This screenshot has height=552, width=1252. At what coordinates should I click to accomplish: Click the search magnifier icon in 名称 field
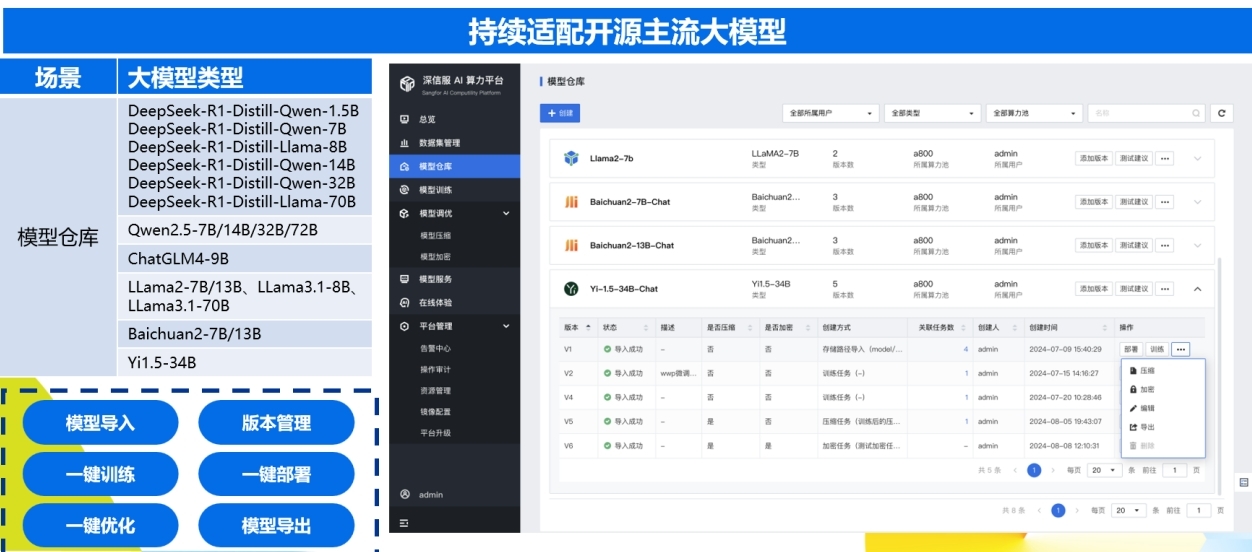(x=1196, y=114)
